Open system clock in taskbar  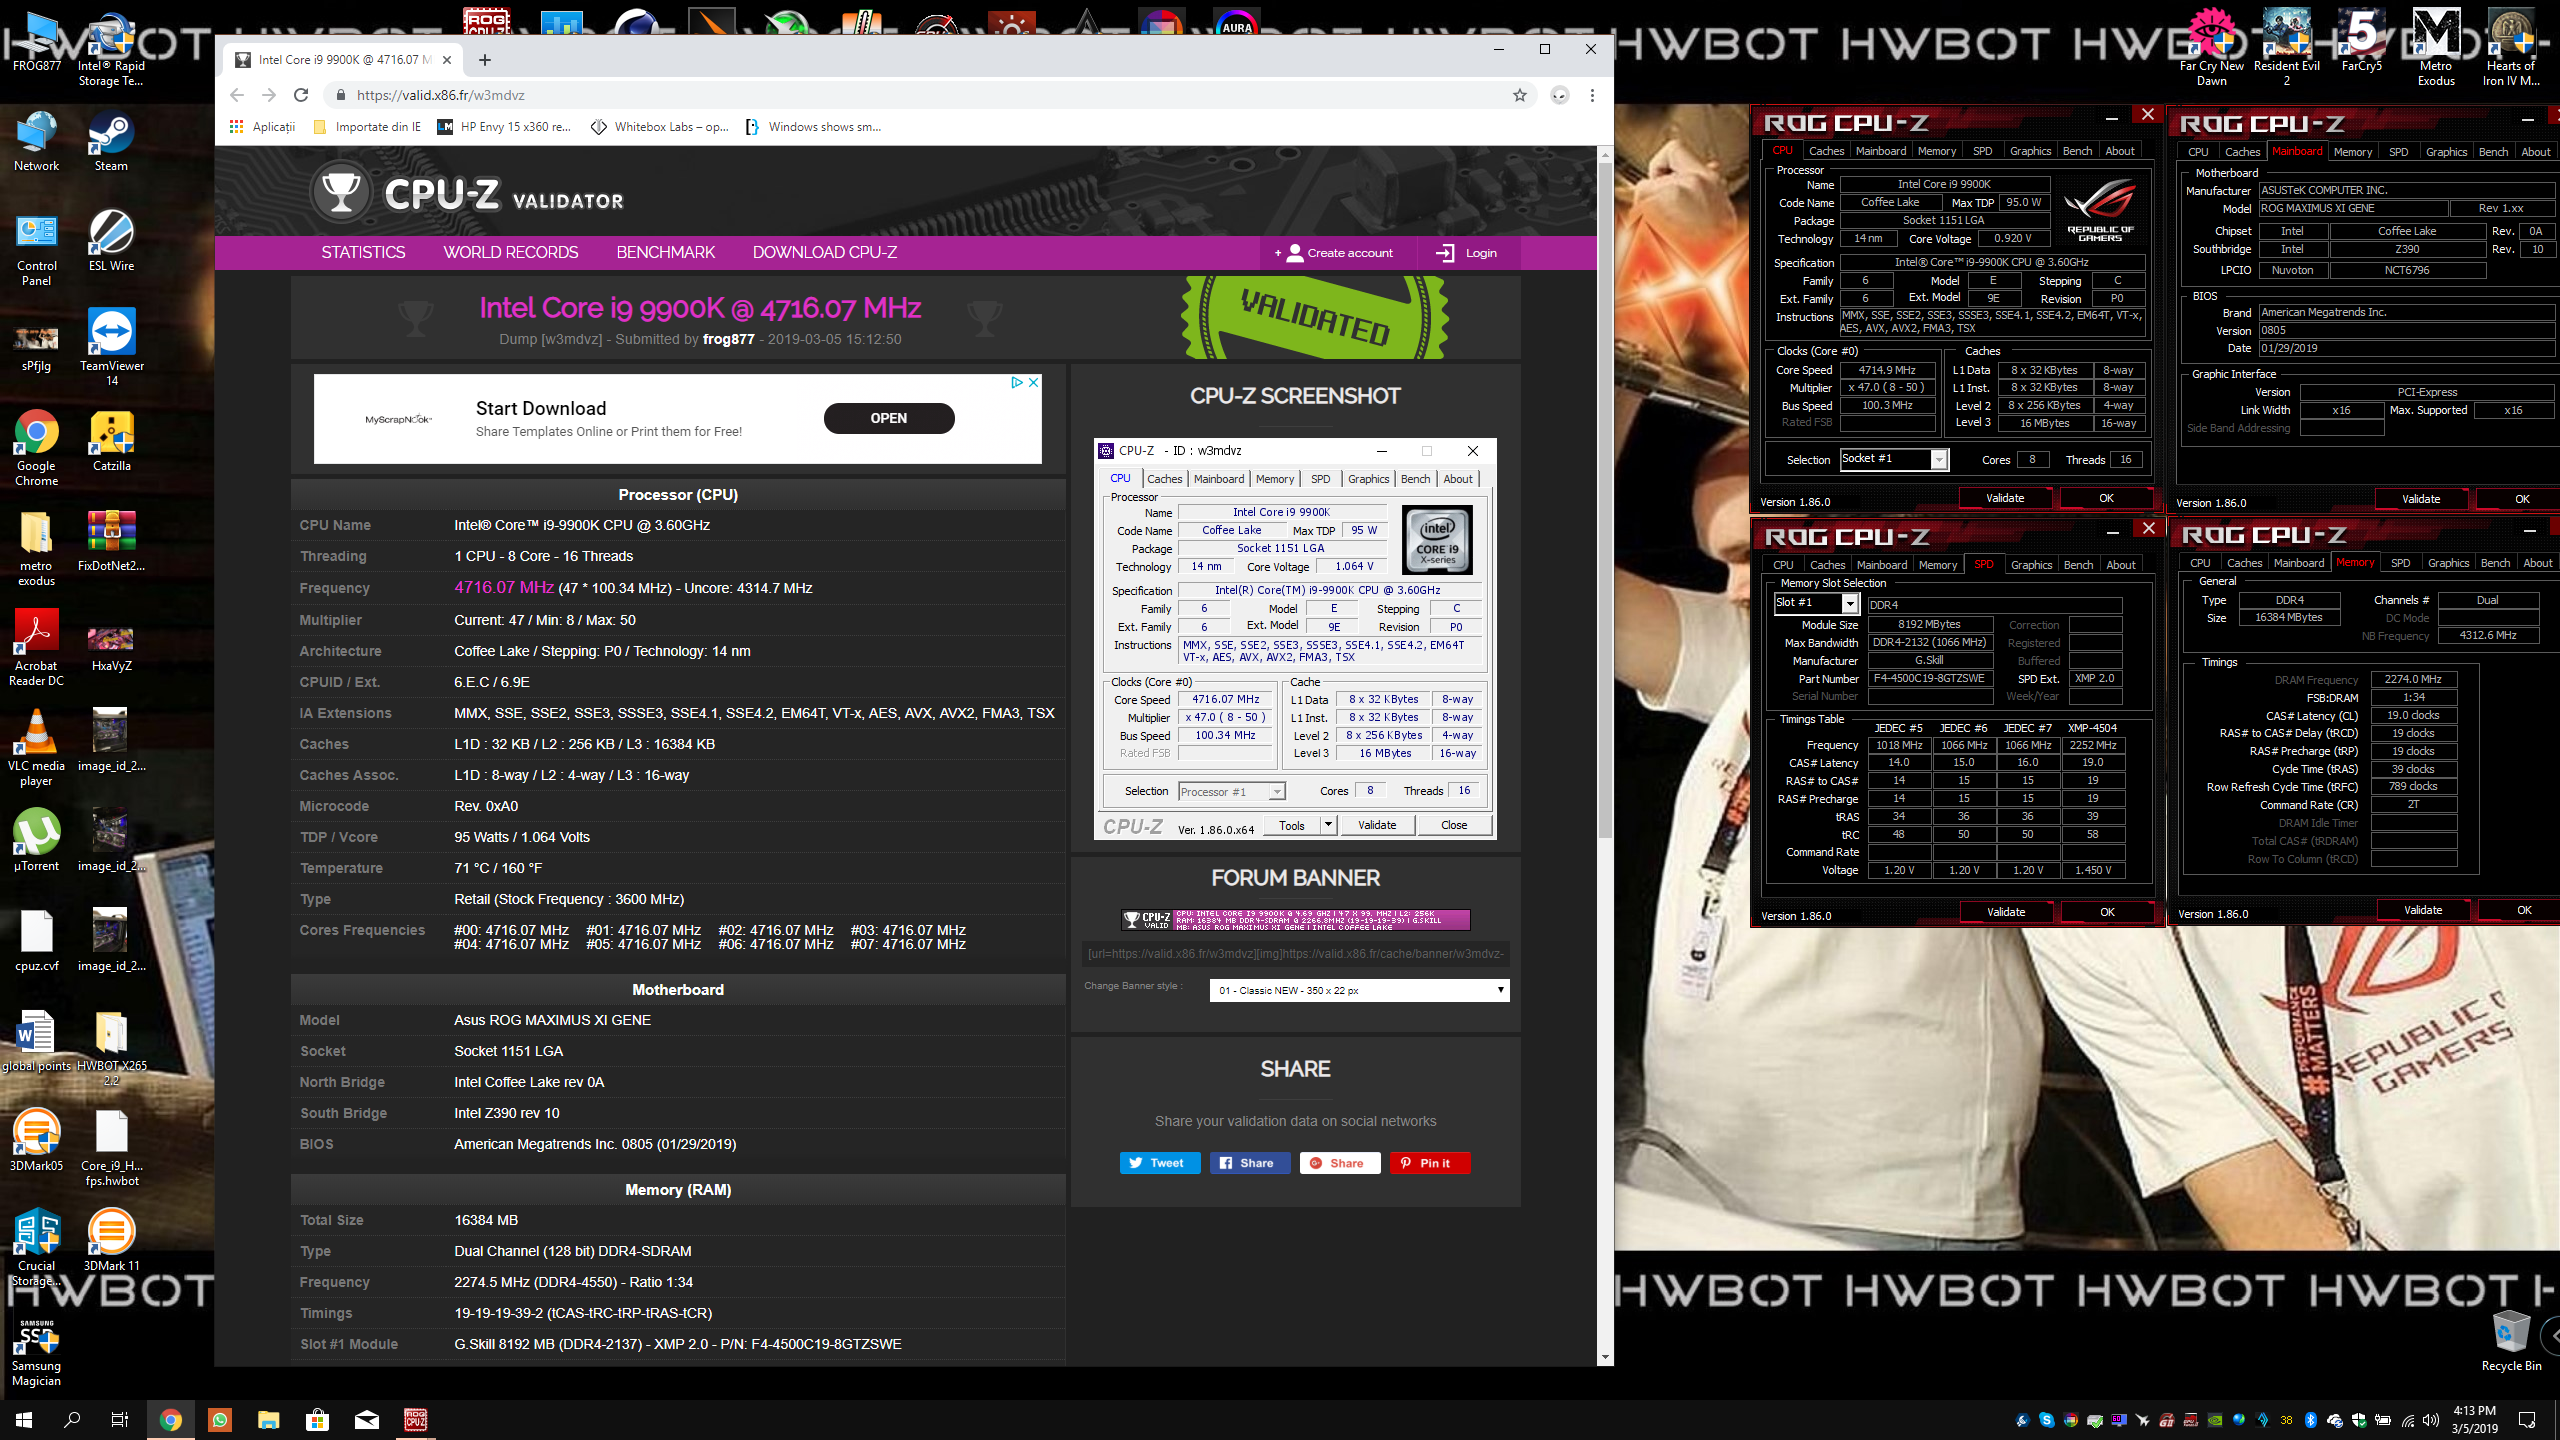(2474, 1419)
